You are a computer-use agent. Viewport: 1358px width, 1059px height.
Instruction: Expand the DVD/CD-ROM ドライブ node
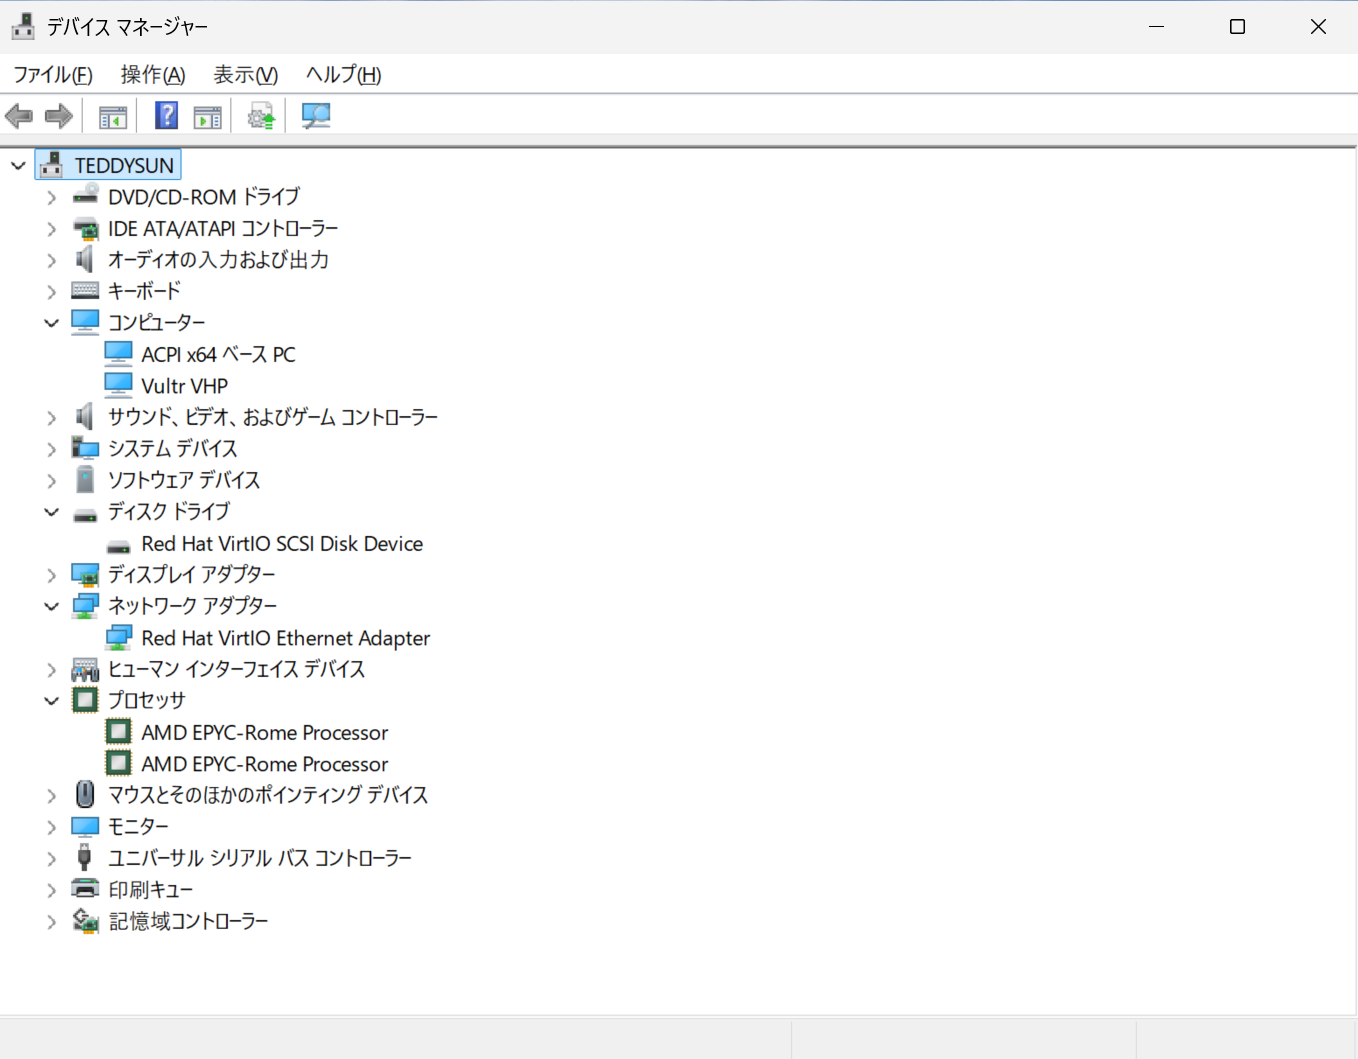point(51,197)
